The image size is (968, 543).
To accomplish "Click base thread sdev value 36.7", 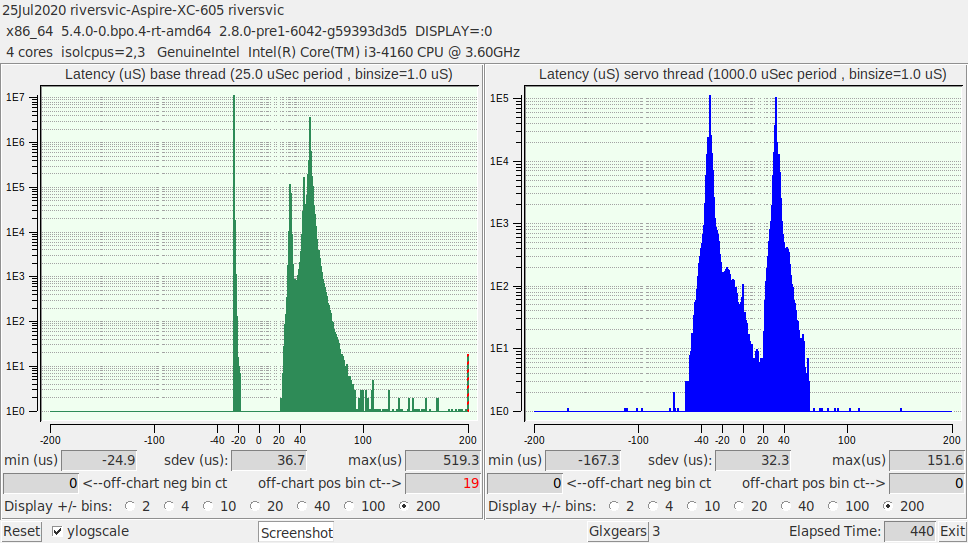I will tap(269, 460).
